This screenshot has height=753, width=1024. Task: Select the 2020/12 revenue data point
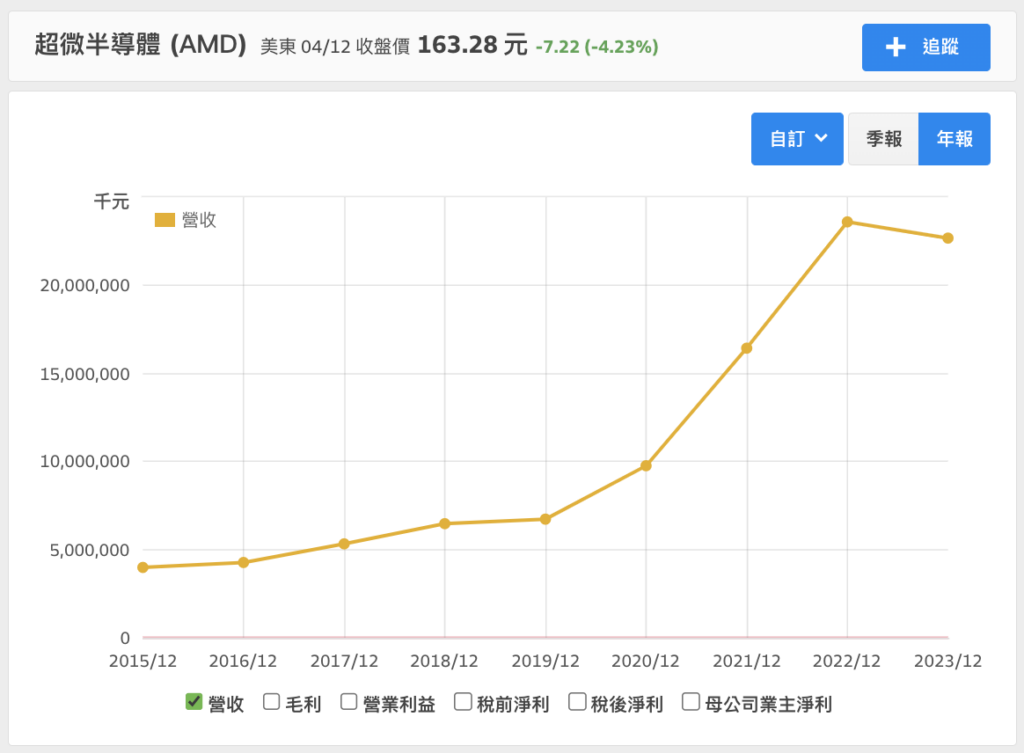click(x=646, y=466)
